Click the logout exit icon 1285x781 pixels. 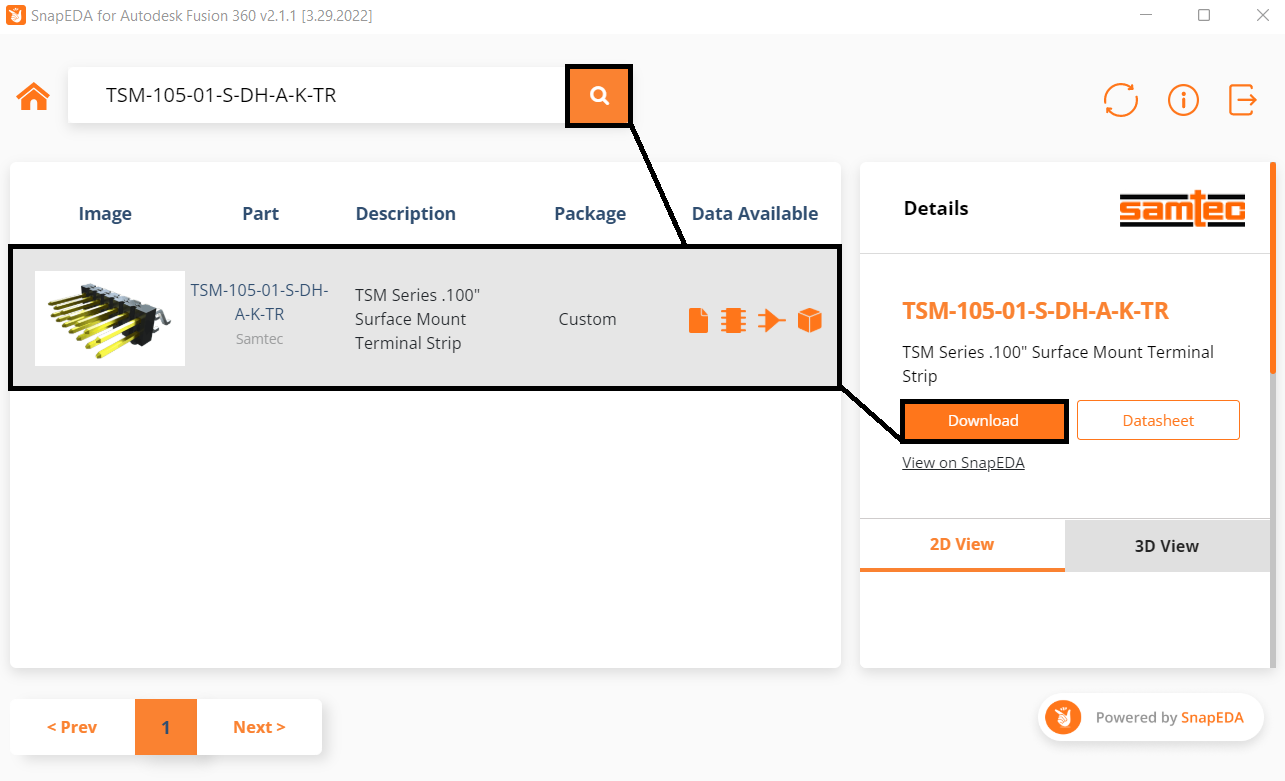(x=1243, y=99)
